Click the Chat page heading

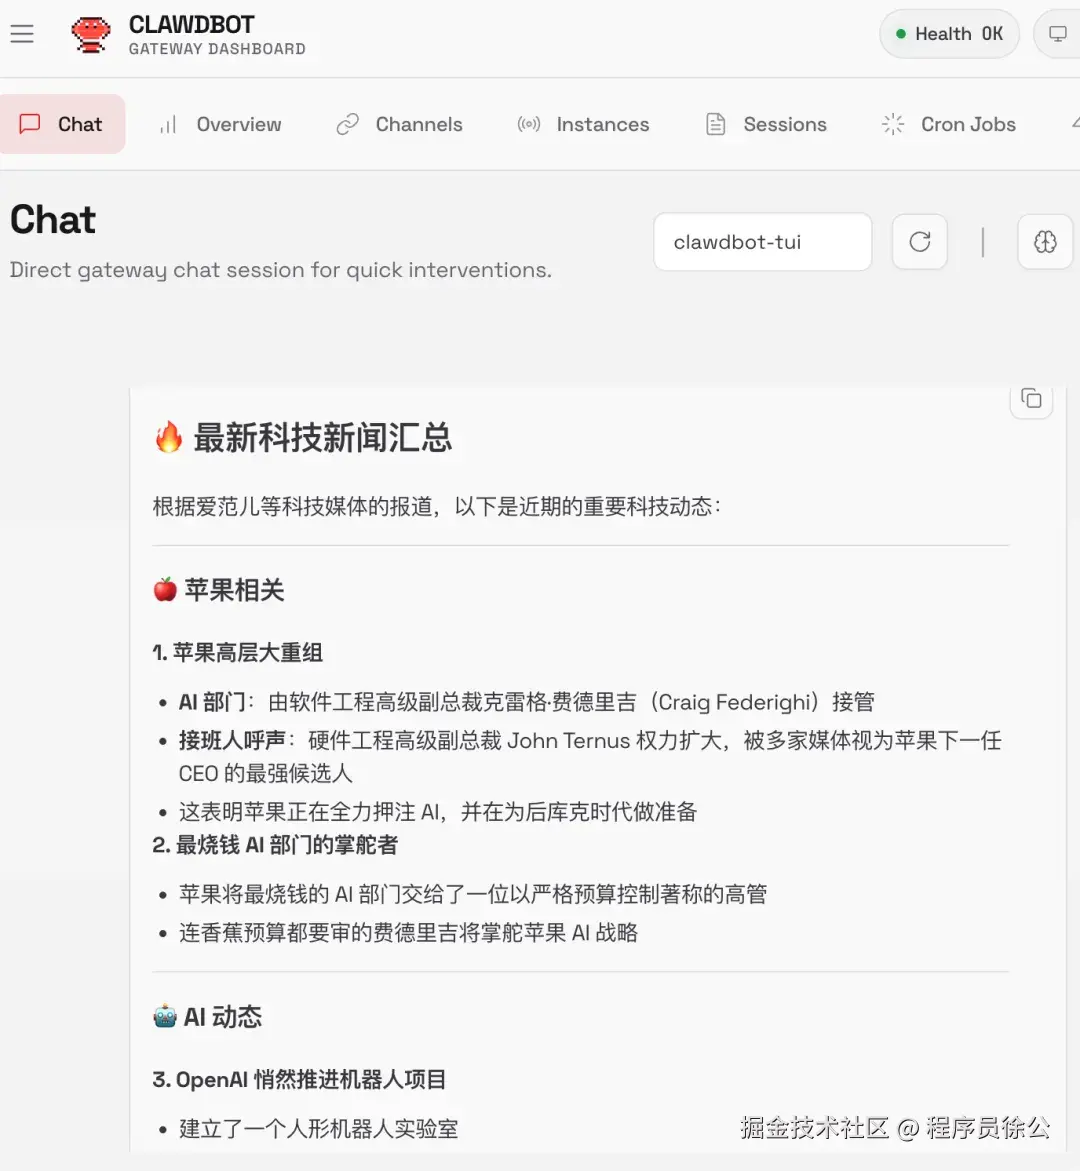coord(53,220)
